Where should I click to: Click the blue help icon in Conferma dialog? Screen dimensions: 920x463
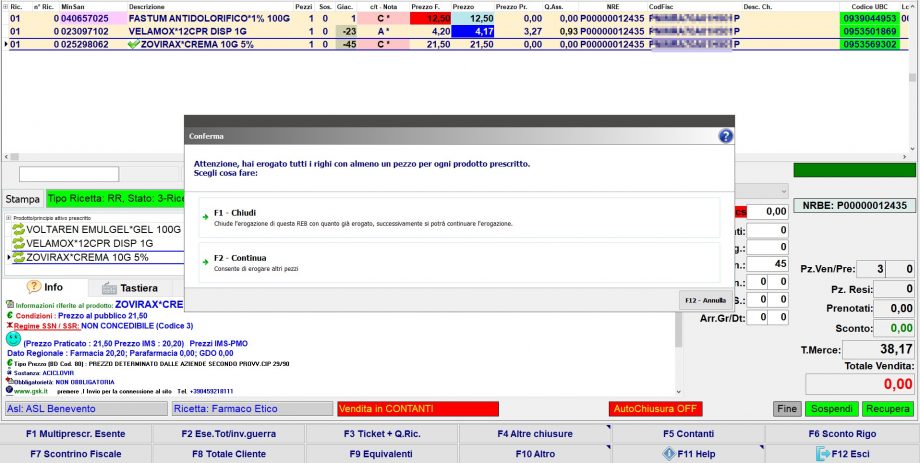point(726,136)
